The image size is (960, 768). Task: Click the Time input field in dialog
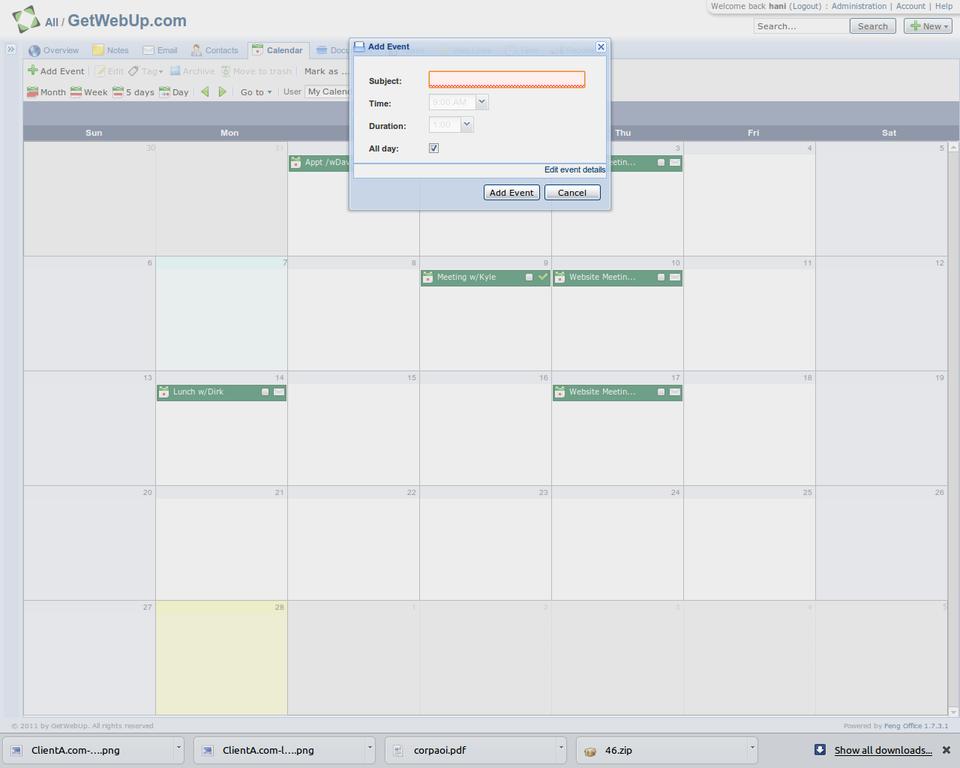tap(452, 102)
